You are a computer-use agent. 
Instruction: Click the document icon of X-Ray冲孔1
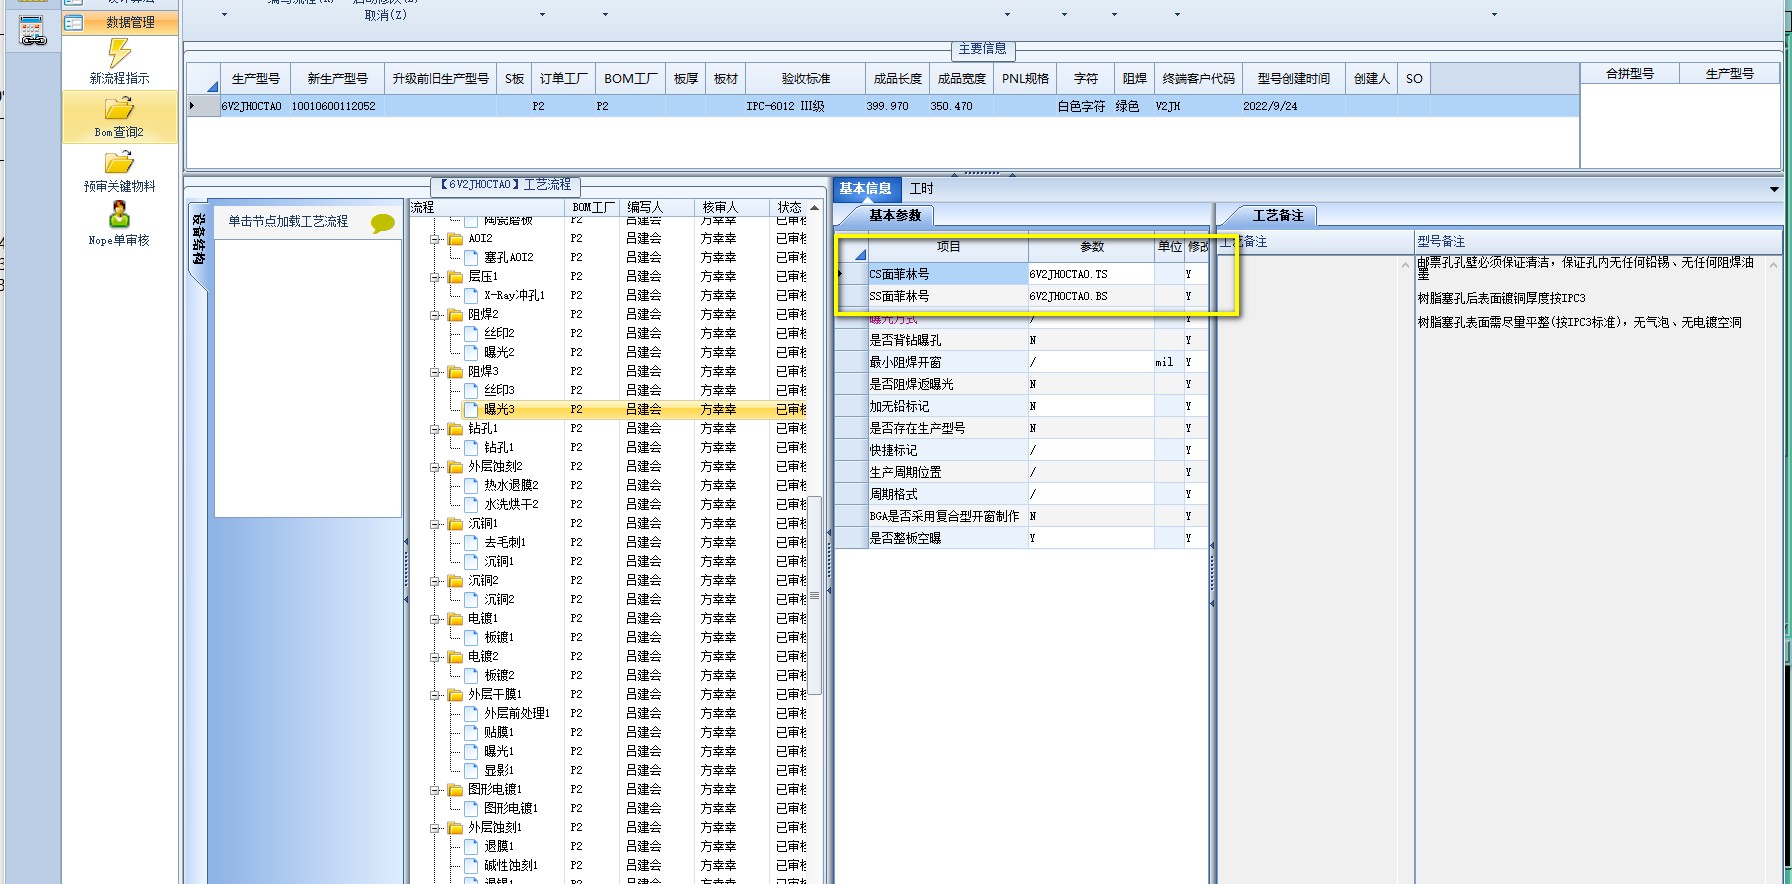(x=472, y=296)
